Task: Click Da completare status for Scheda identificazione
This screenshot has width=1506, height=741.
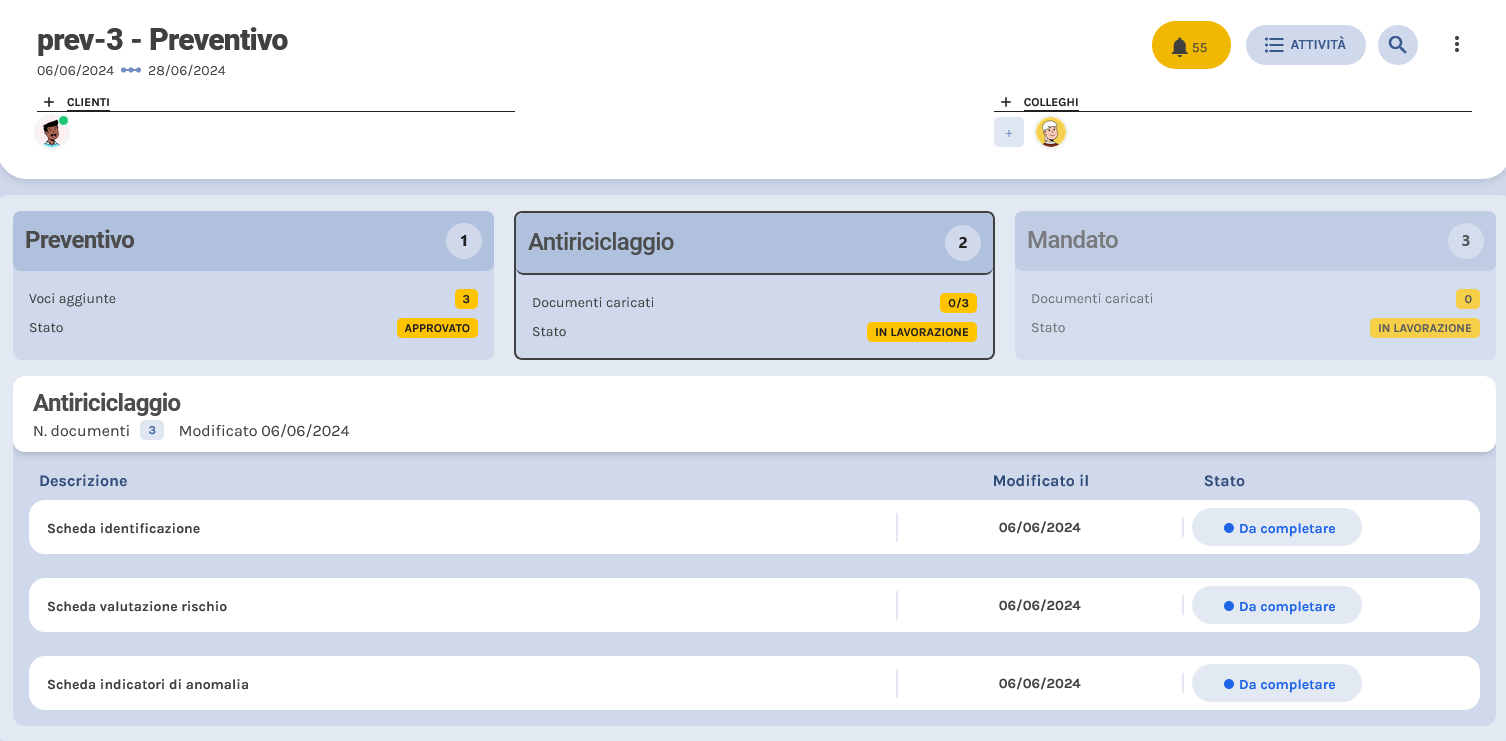Action: point(1277,528)
